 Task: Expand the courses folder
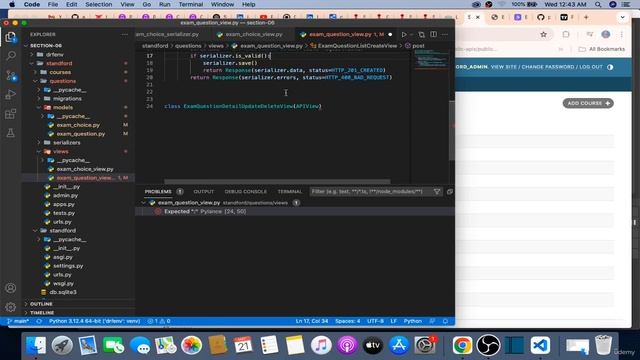coord(60,72)
